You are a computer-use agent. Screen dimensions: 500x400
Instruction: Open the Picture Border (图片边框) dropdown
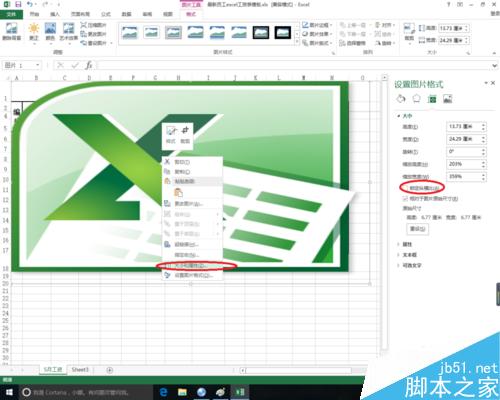[x=317, y=25]
